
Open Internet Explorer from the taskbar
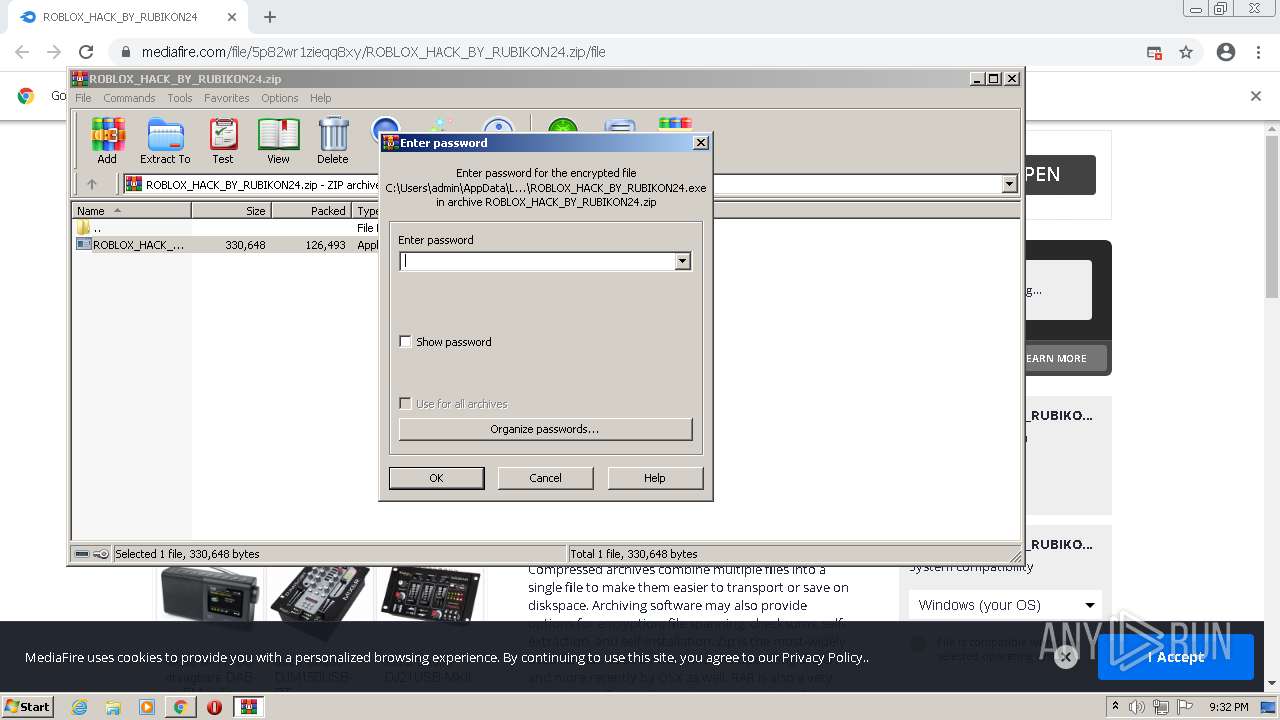pos(79,707)
